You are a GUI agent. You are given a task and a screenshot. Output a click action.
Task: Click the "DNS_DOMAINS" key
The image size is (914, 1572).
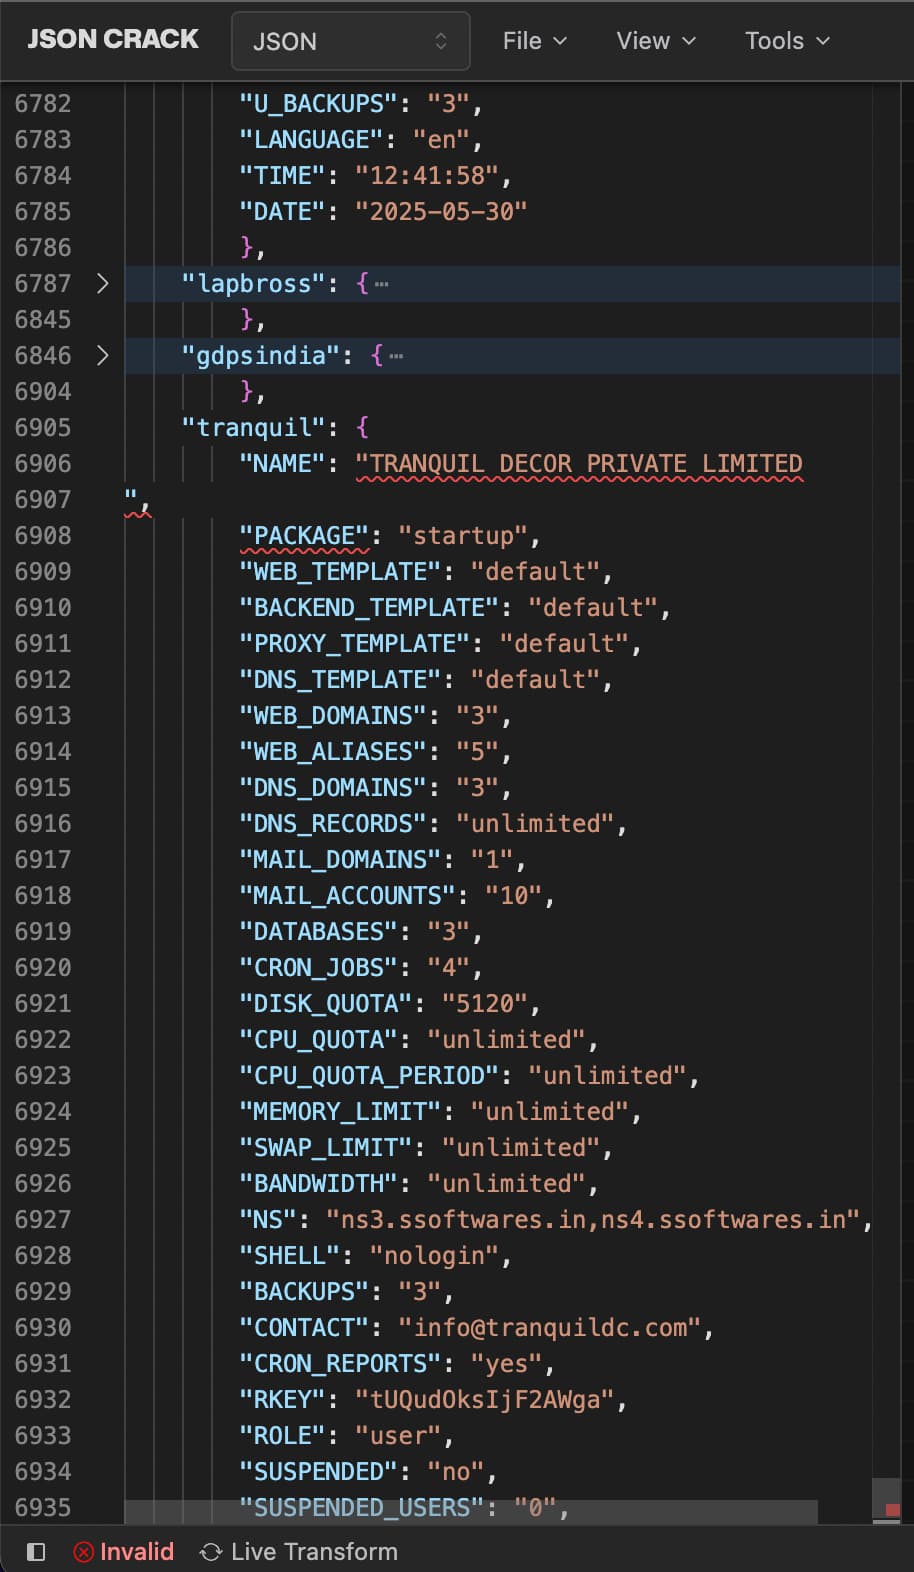pyautogui.click(x=334, y=787)
